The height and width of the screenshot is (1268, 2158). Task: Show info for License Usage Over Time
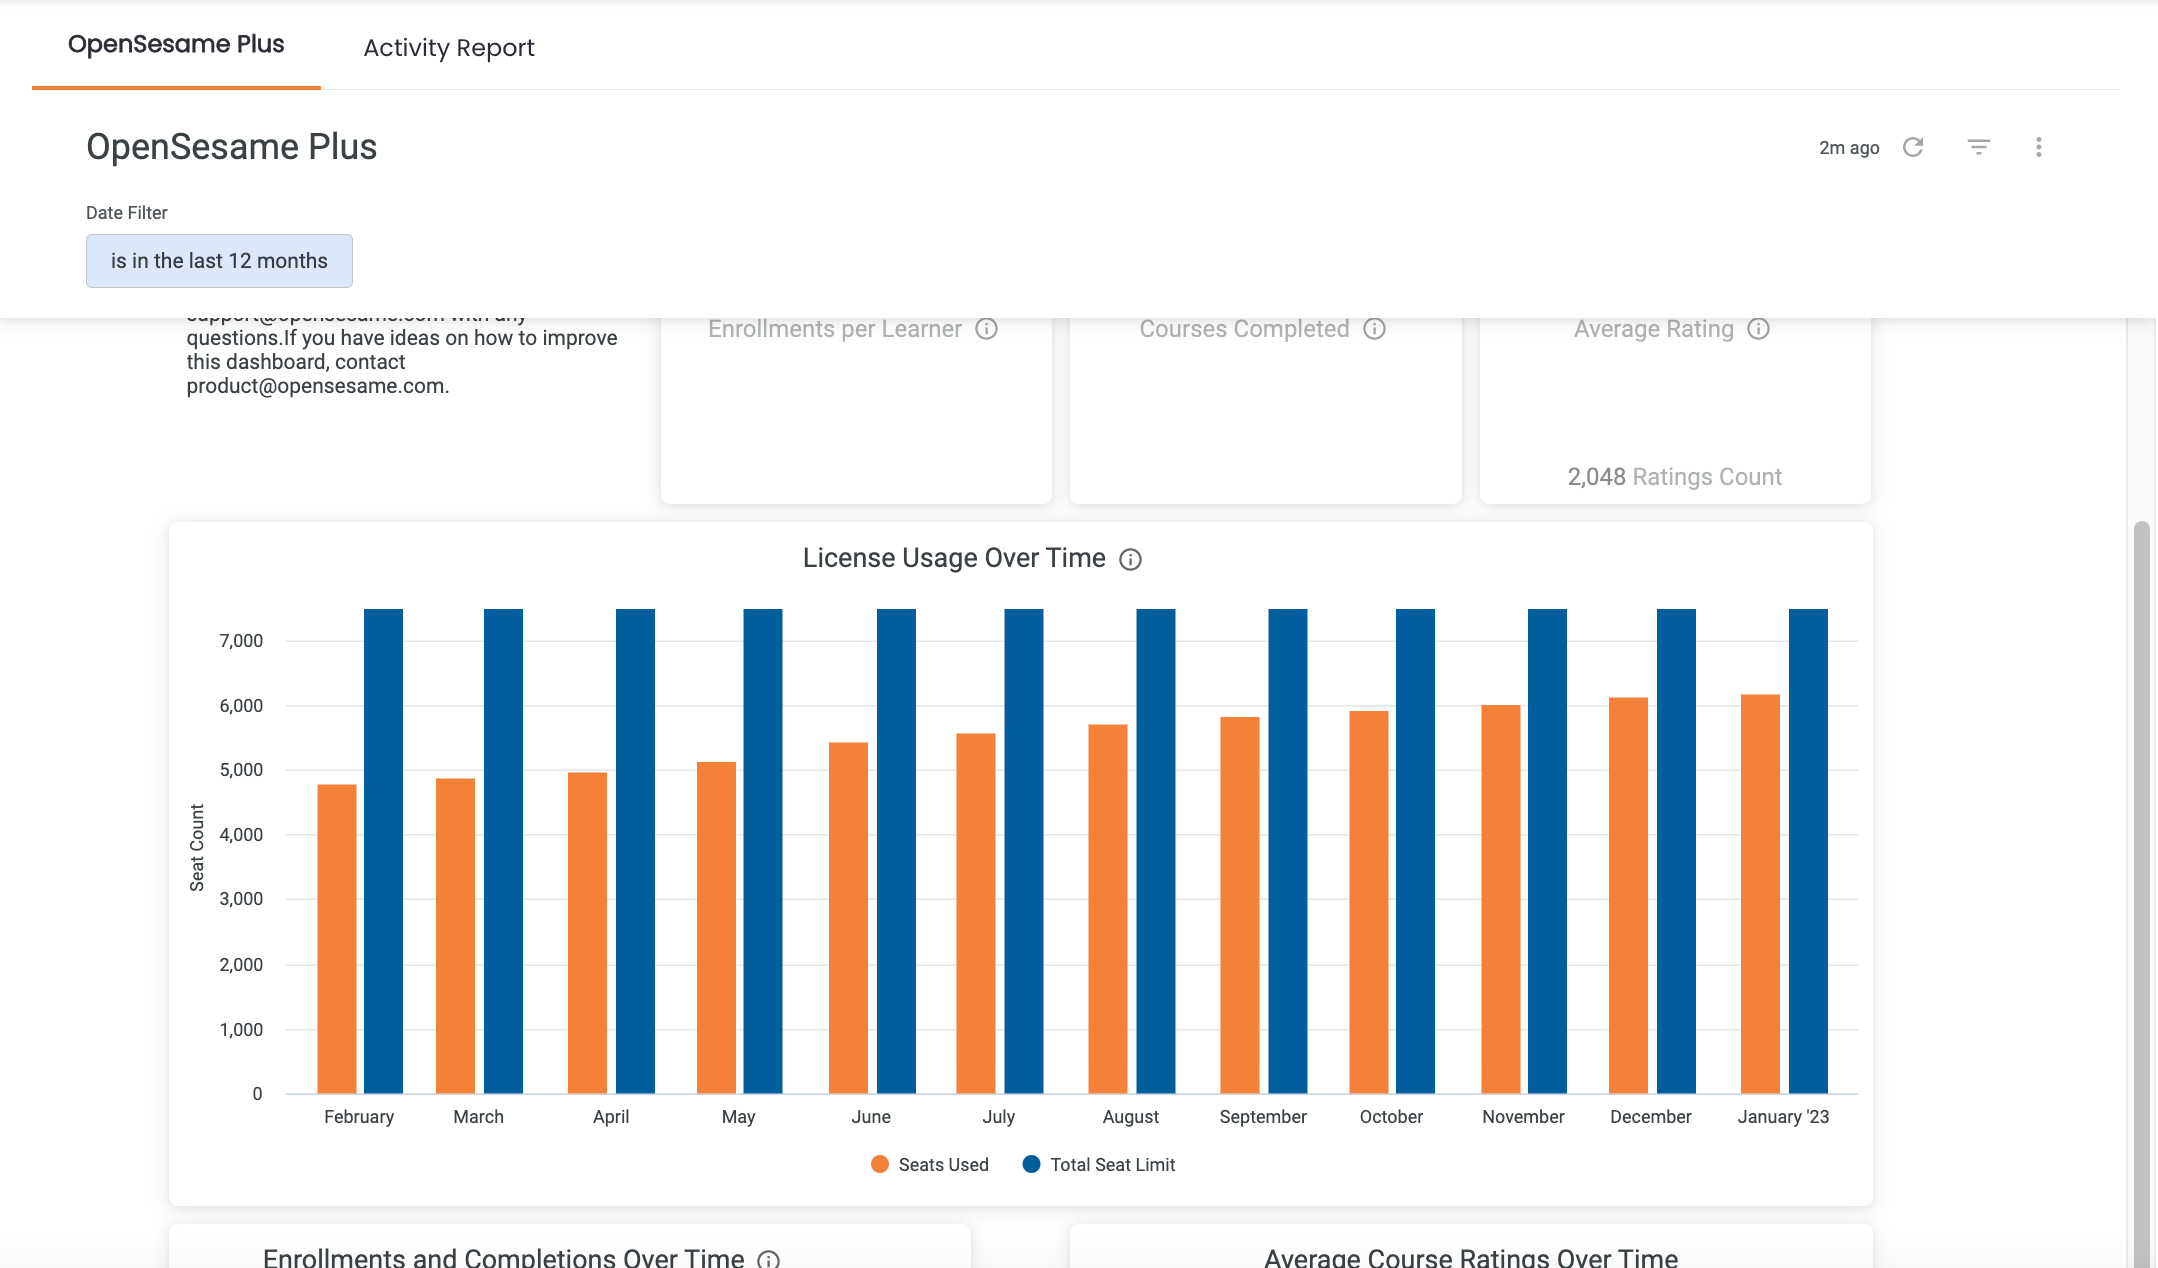pos(1130,559)
